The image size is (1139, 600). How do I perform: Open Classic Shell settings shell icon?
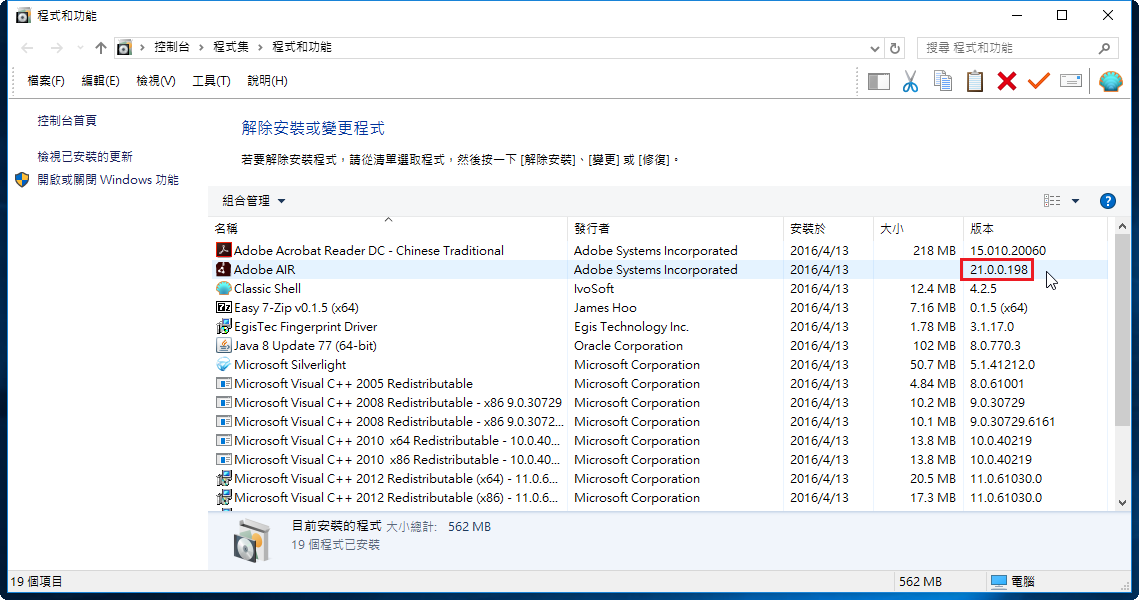pos(1111,81)
